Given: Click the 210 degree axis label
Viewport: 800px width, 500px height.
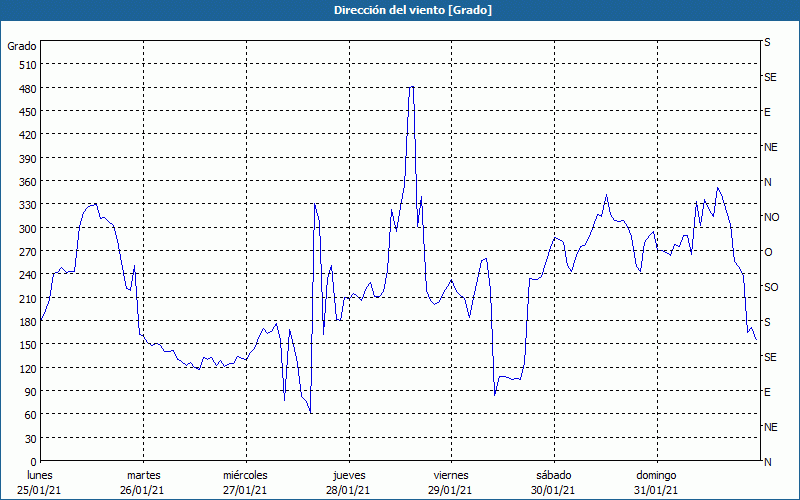Looking at the screenshot, I should pyautogui.click(x=28, y=299).
